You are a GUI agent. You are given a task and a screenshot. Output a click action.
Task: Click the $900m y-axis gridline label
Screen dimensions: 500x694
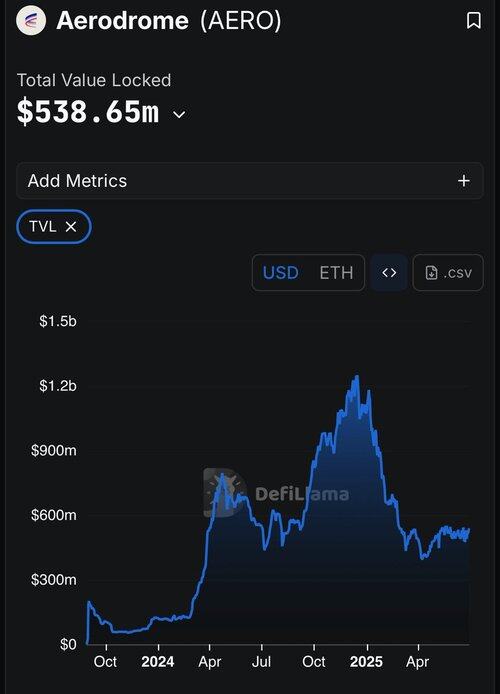pos(54,451)
